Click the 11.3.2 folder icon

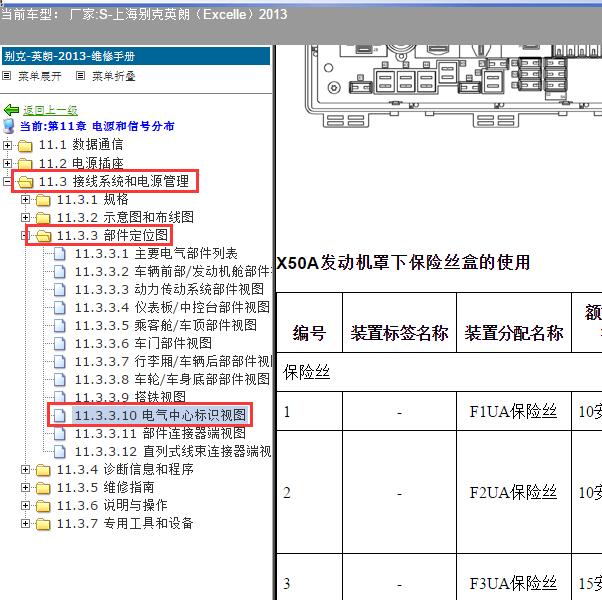tap(43, 218)
